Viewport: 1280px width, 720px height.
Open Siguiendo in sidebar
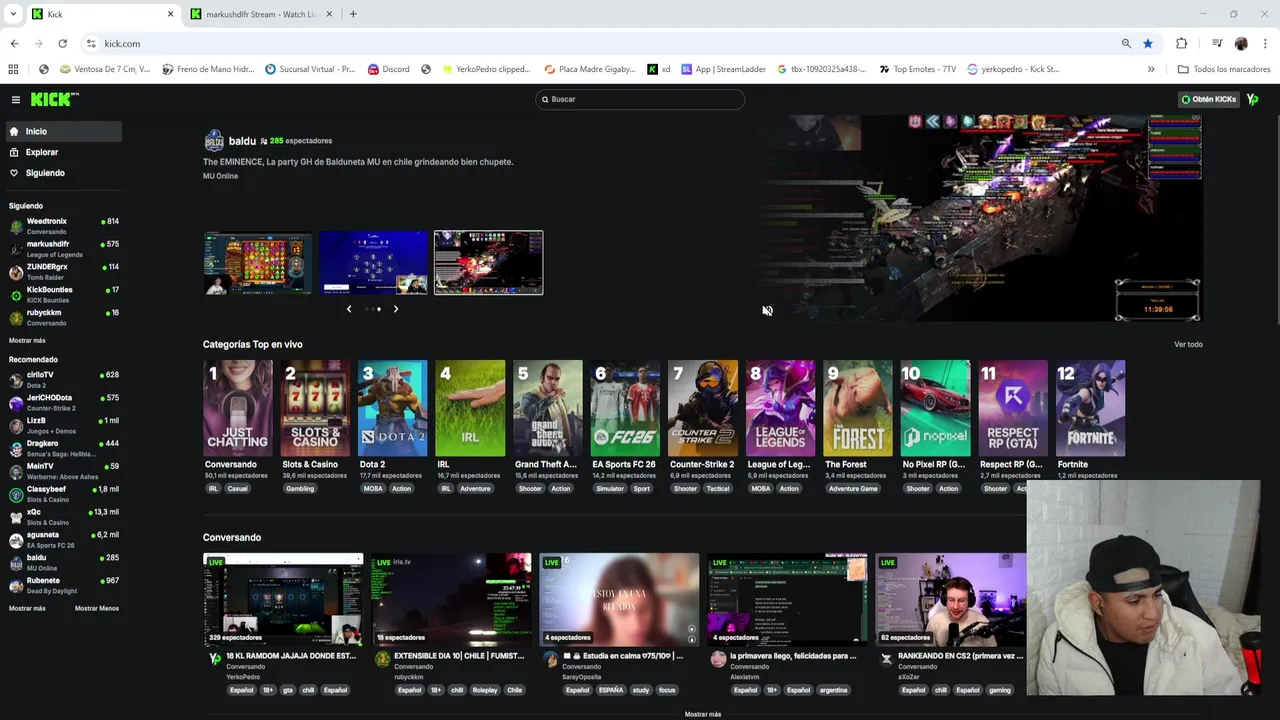pos(62,173)
